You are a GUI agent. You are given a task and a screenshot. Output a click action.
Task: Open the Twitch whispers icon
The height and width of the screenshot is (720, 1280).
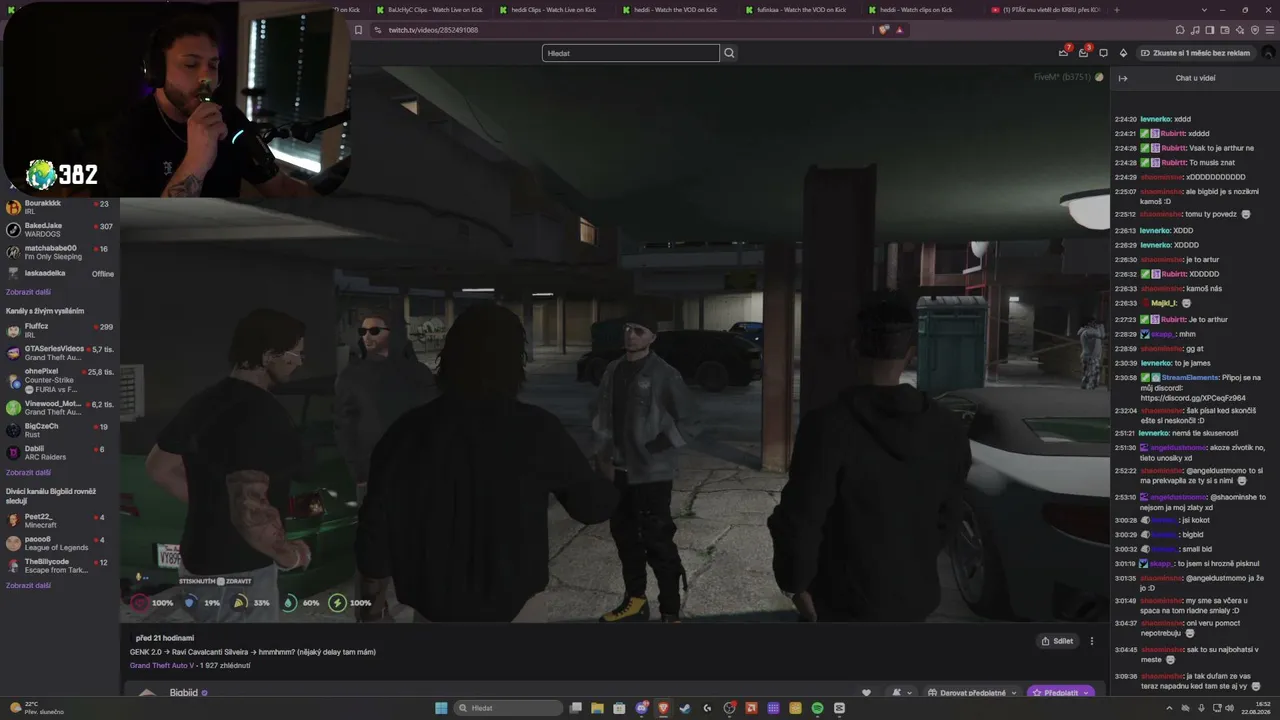pyautogui.click(x=1103, y=53)
